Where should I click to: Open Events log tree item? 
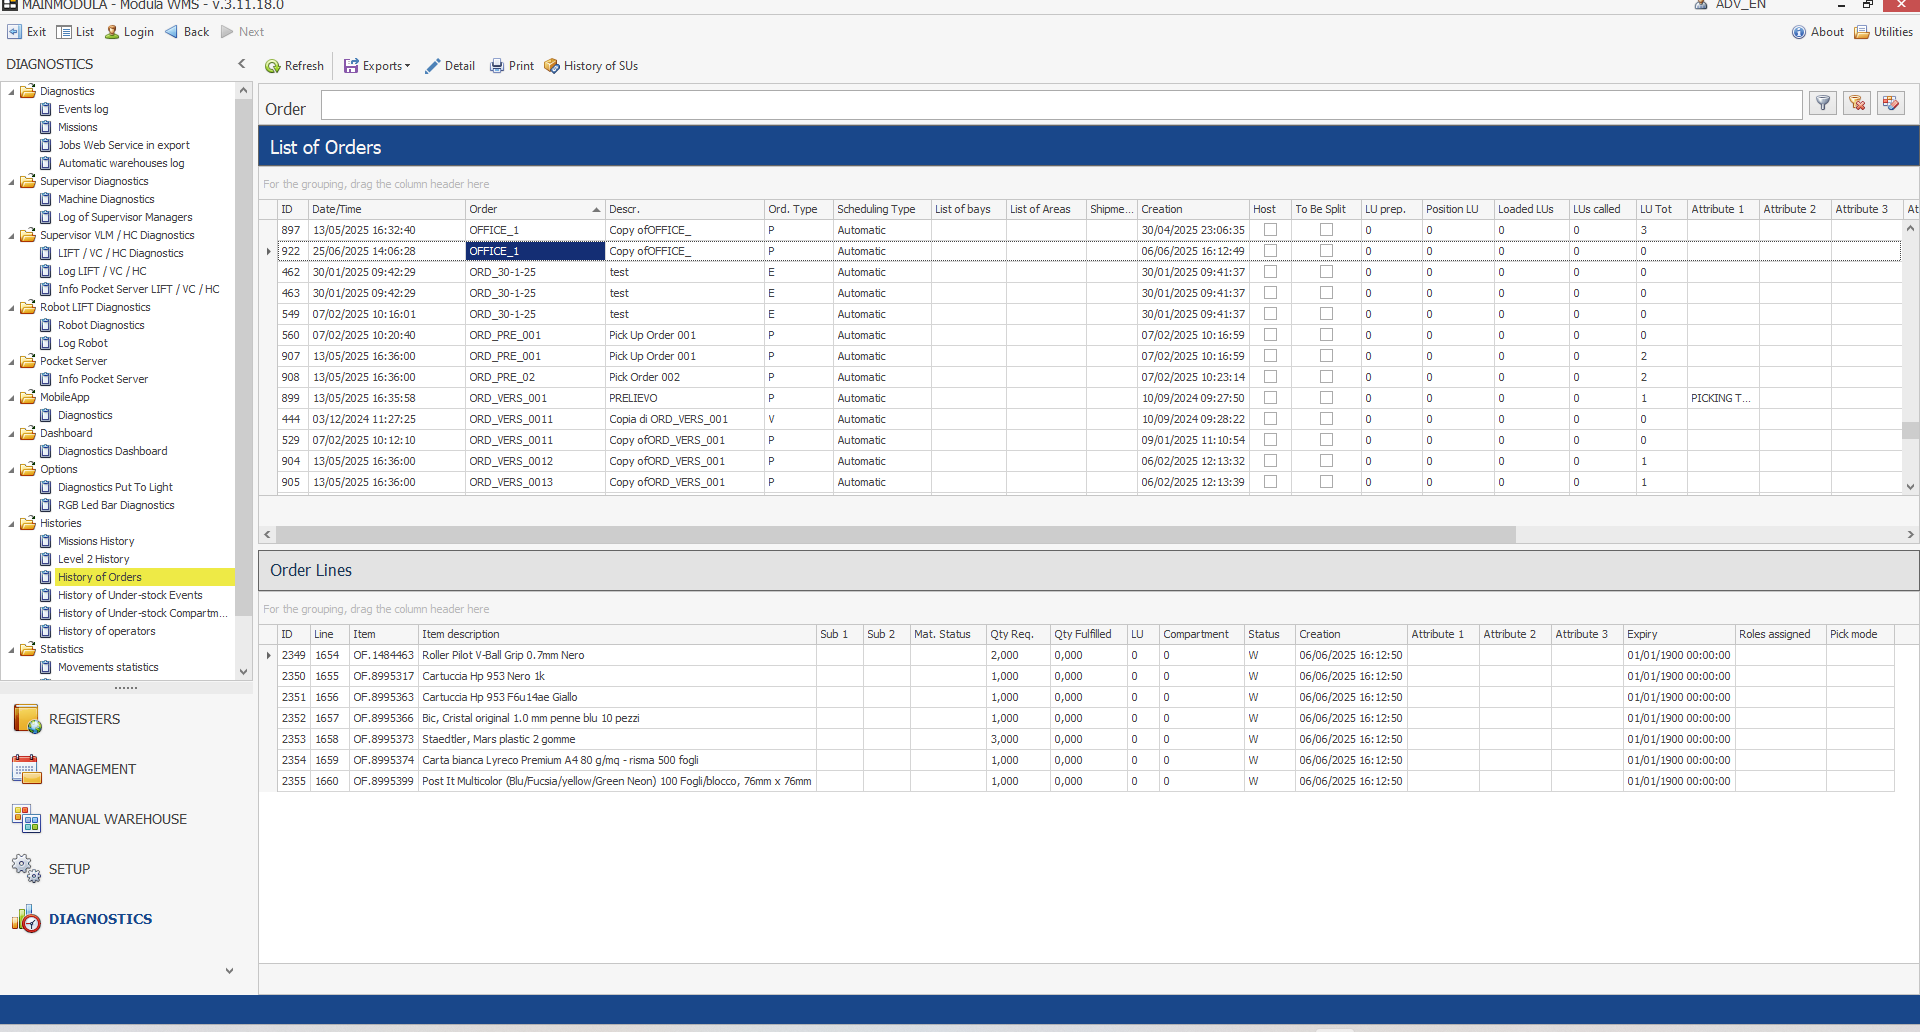click(x=83, y=109)
